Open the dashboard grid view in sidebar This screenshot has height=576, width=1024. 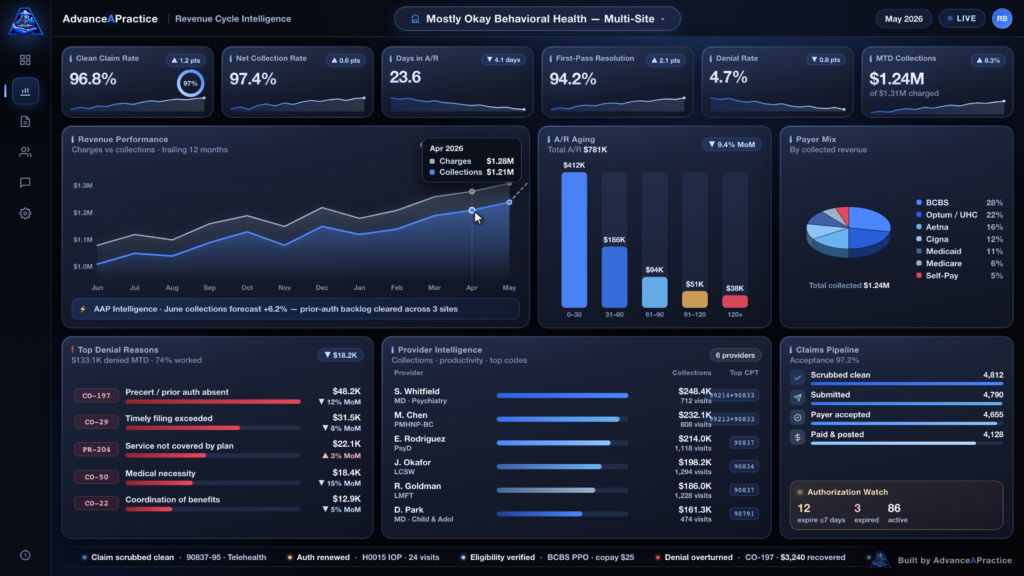[x=25, y=60]
